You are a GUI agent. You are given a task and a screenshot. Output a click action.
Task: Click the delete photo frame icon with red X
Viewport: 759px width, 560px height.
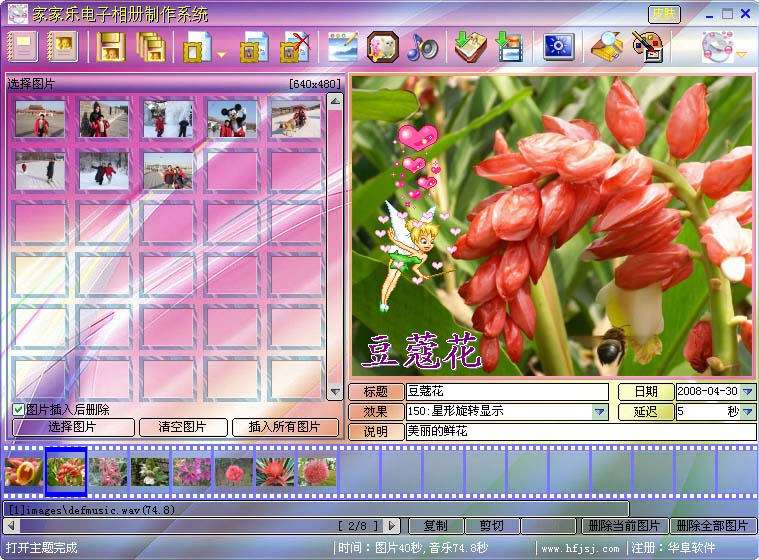tap(295, 47)
